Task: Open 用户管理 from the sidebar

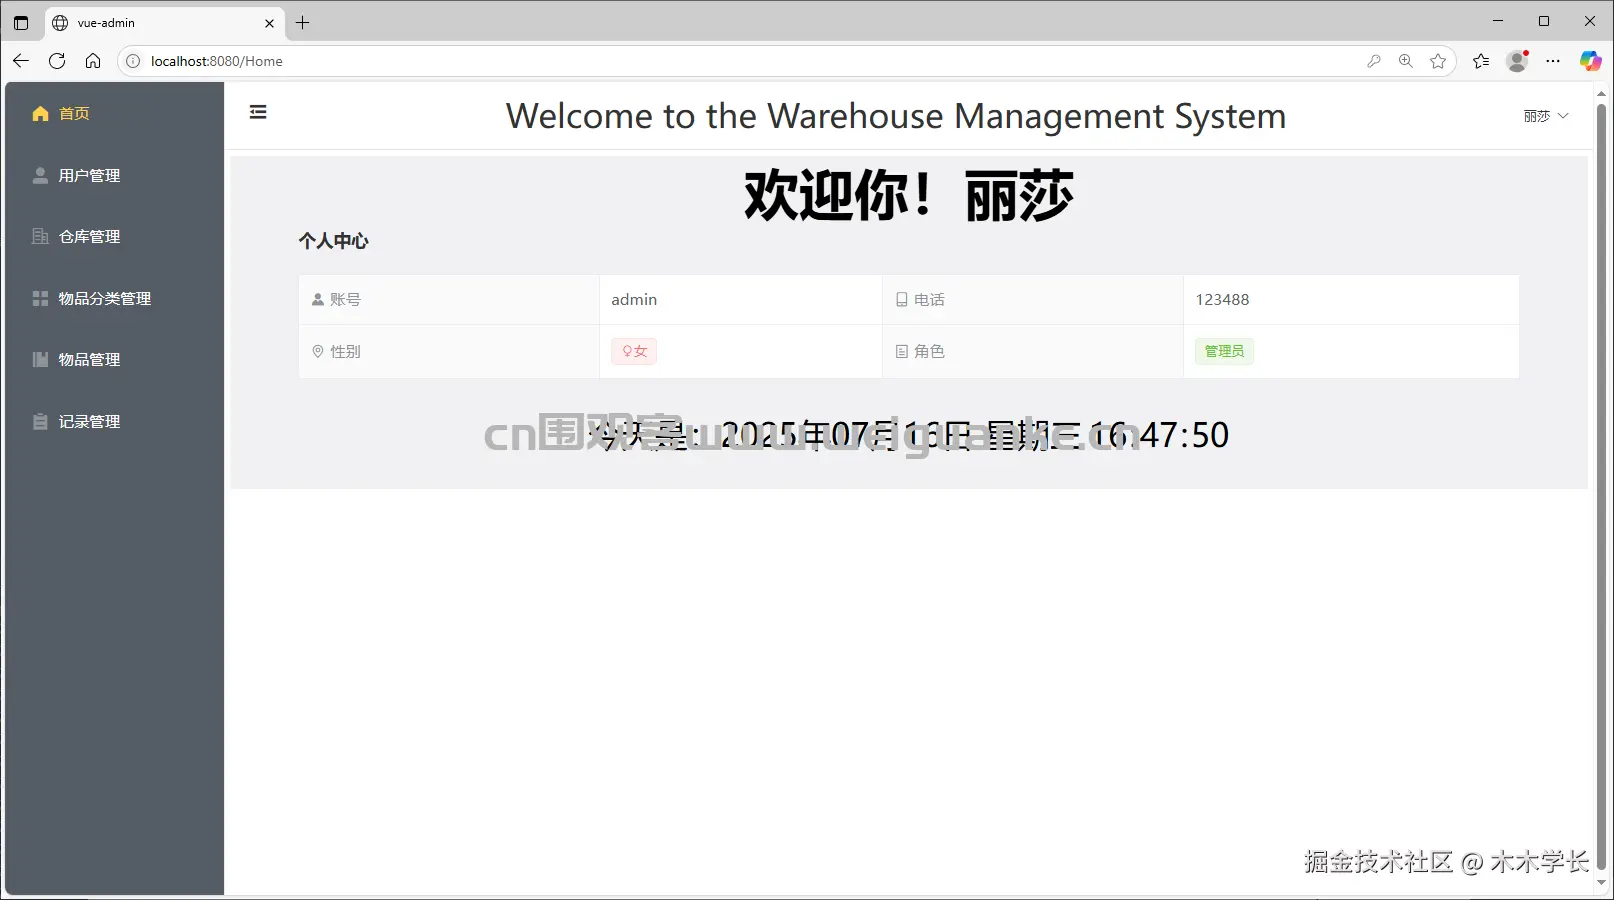Action: point(90,175)
